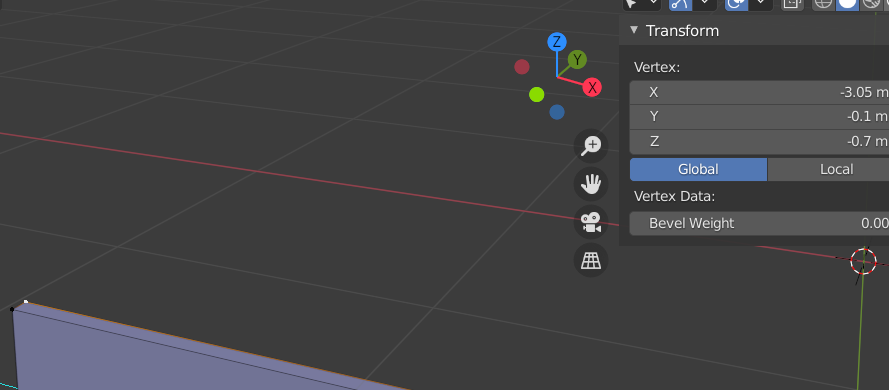Toggle the viewport overlays button
This screenshot has width=889, height=390.
click(736, 4)
